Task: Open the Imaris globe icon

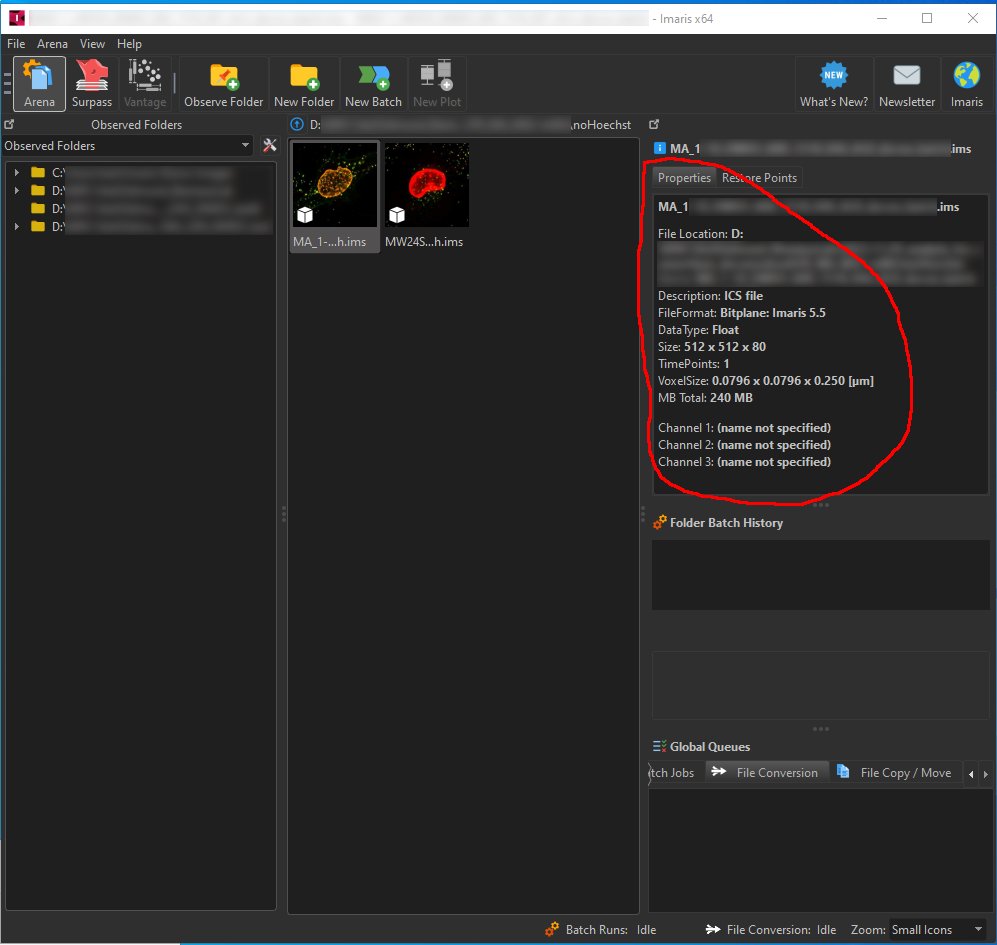Action: coord(967,83)
